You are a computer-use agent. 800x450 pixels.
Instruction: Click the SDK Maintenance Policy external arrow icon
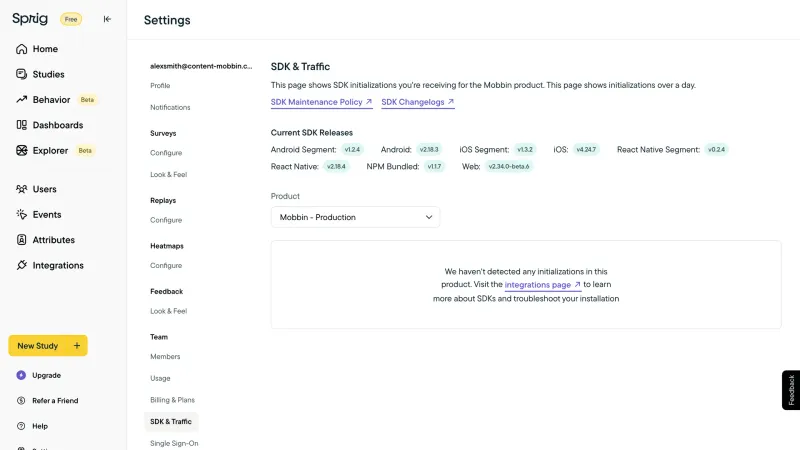(x=368, y=102)
